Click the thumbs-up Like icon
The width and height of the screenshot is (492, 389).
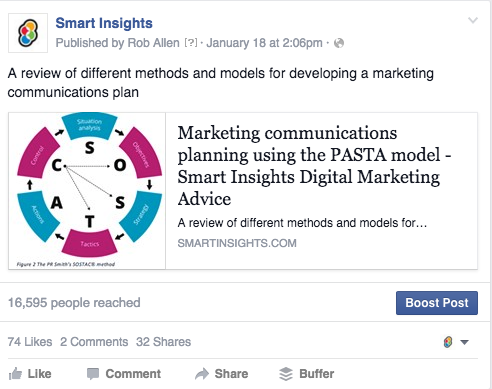(15, 374)
